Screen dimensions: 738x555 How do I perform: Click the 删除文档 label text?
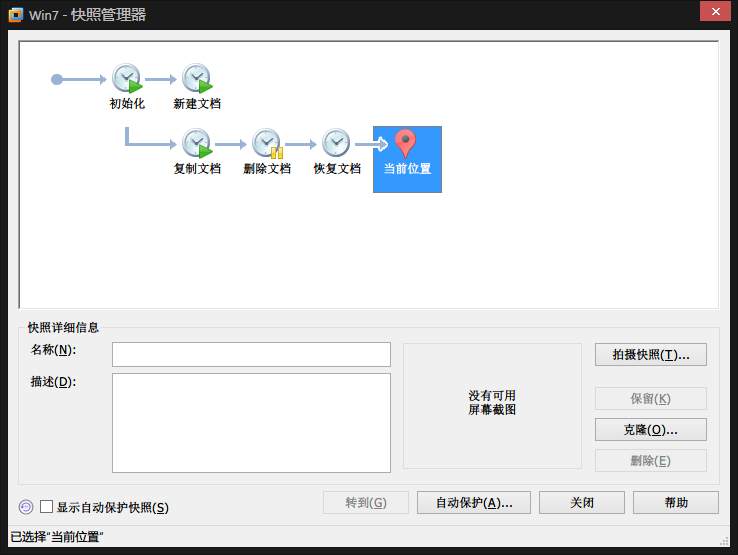[267, 169]
